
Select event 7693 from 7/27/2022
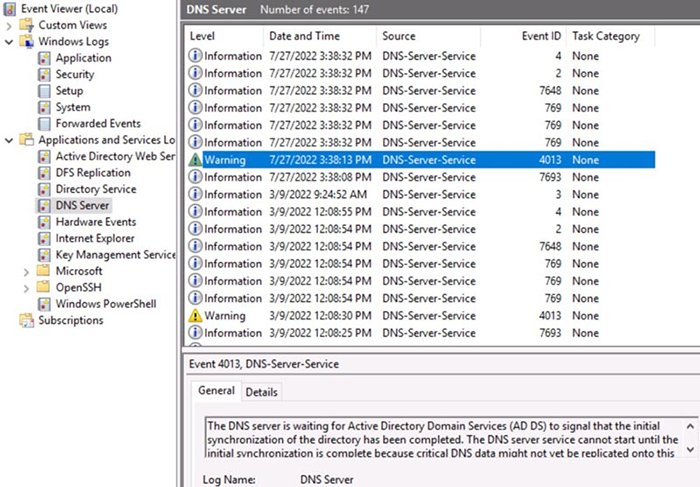point(420,177)
